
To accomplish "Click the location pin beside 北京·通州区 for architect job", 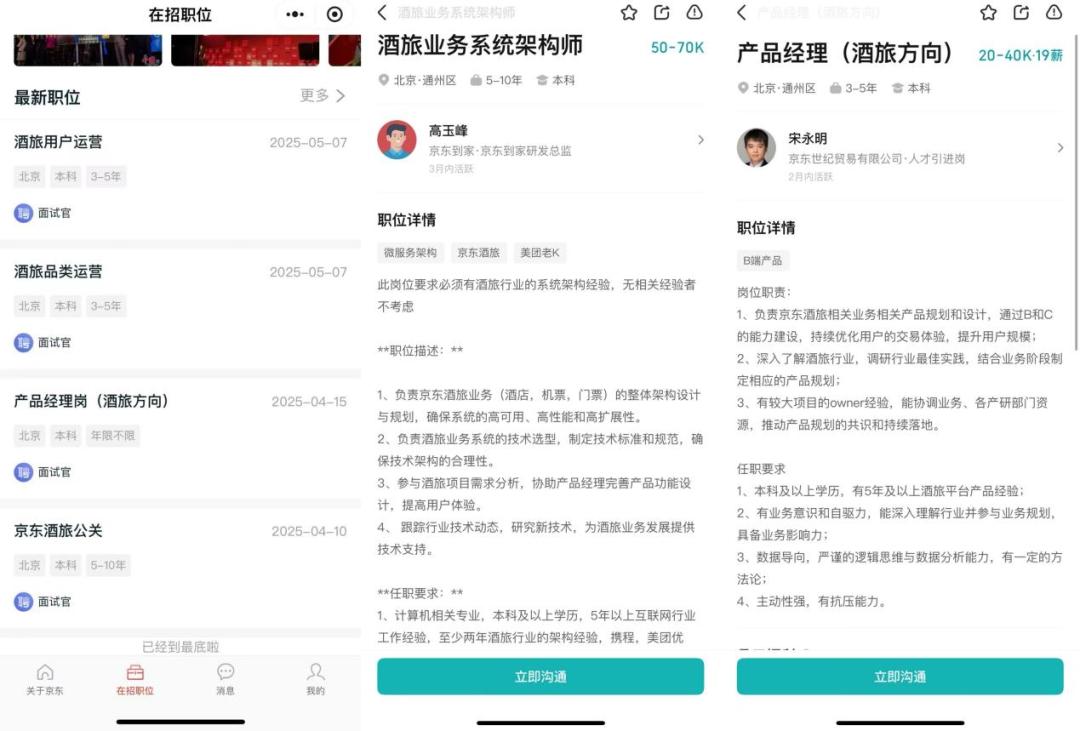I will [x=384, y=81].
